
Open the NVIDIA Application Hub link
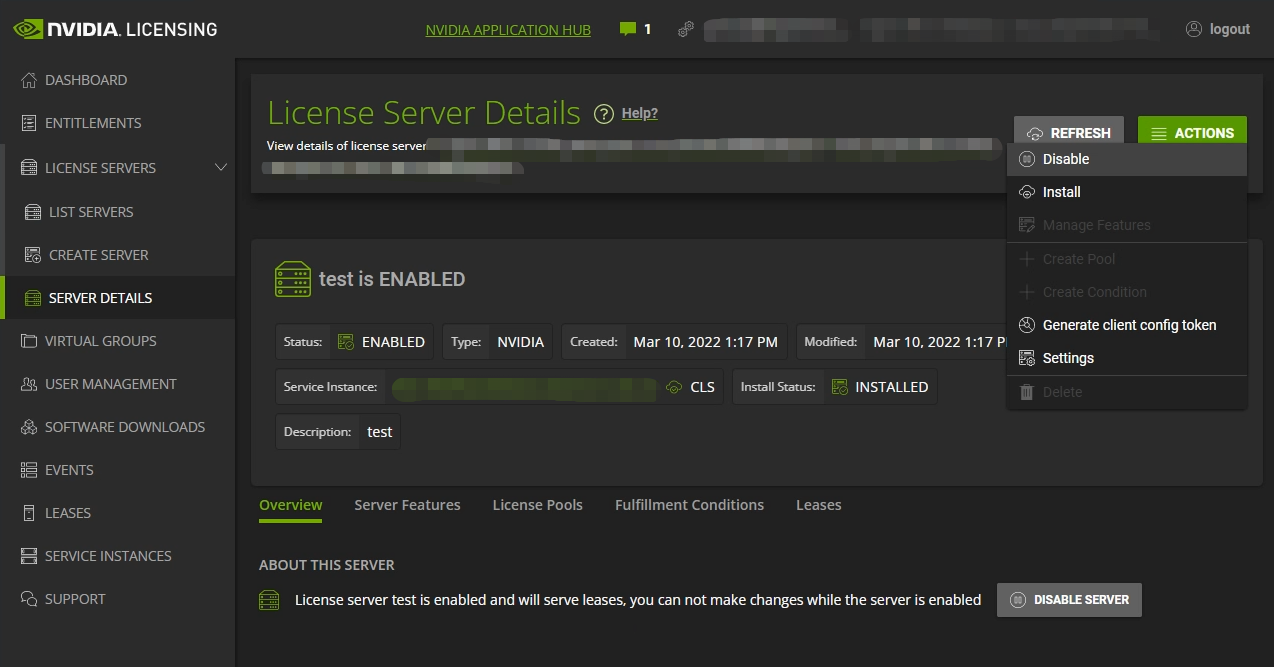click(x=508, y=30)
